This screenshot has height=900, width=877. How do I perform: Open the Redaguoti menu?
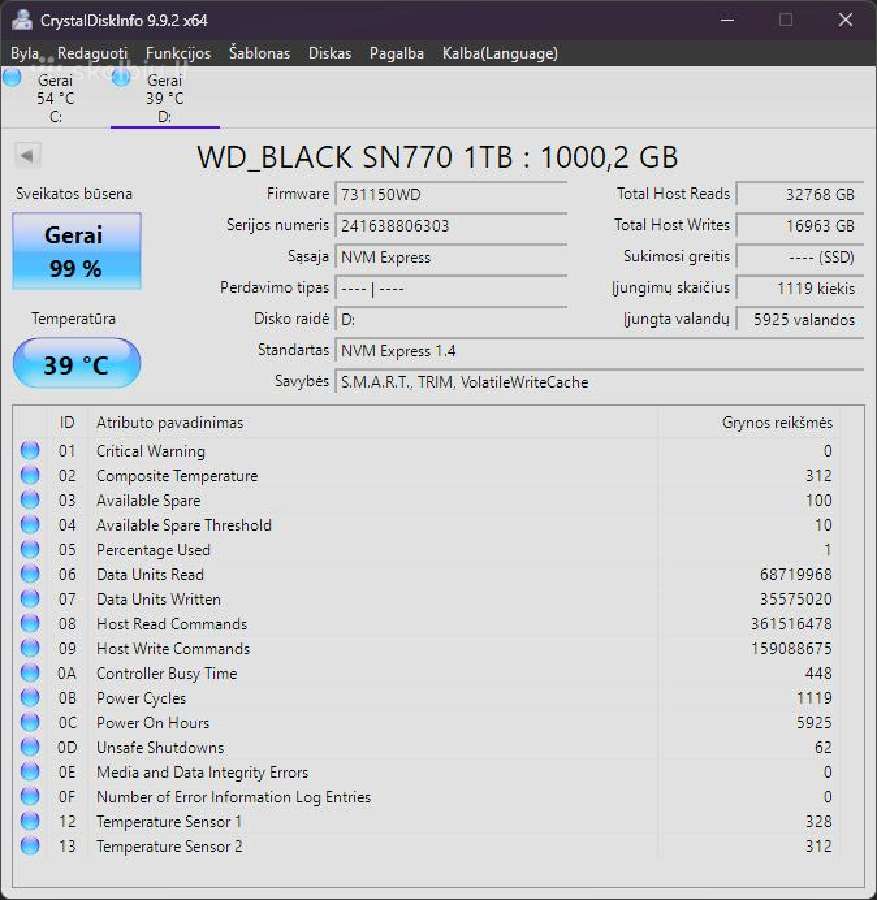(92, 53)
